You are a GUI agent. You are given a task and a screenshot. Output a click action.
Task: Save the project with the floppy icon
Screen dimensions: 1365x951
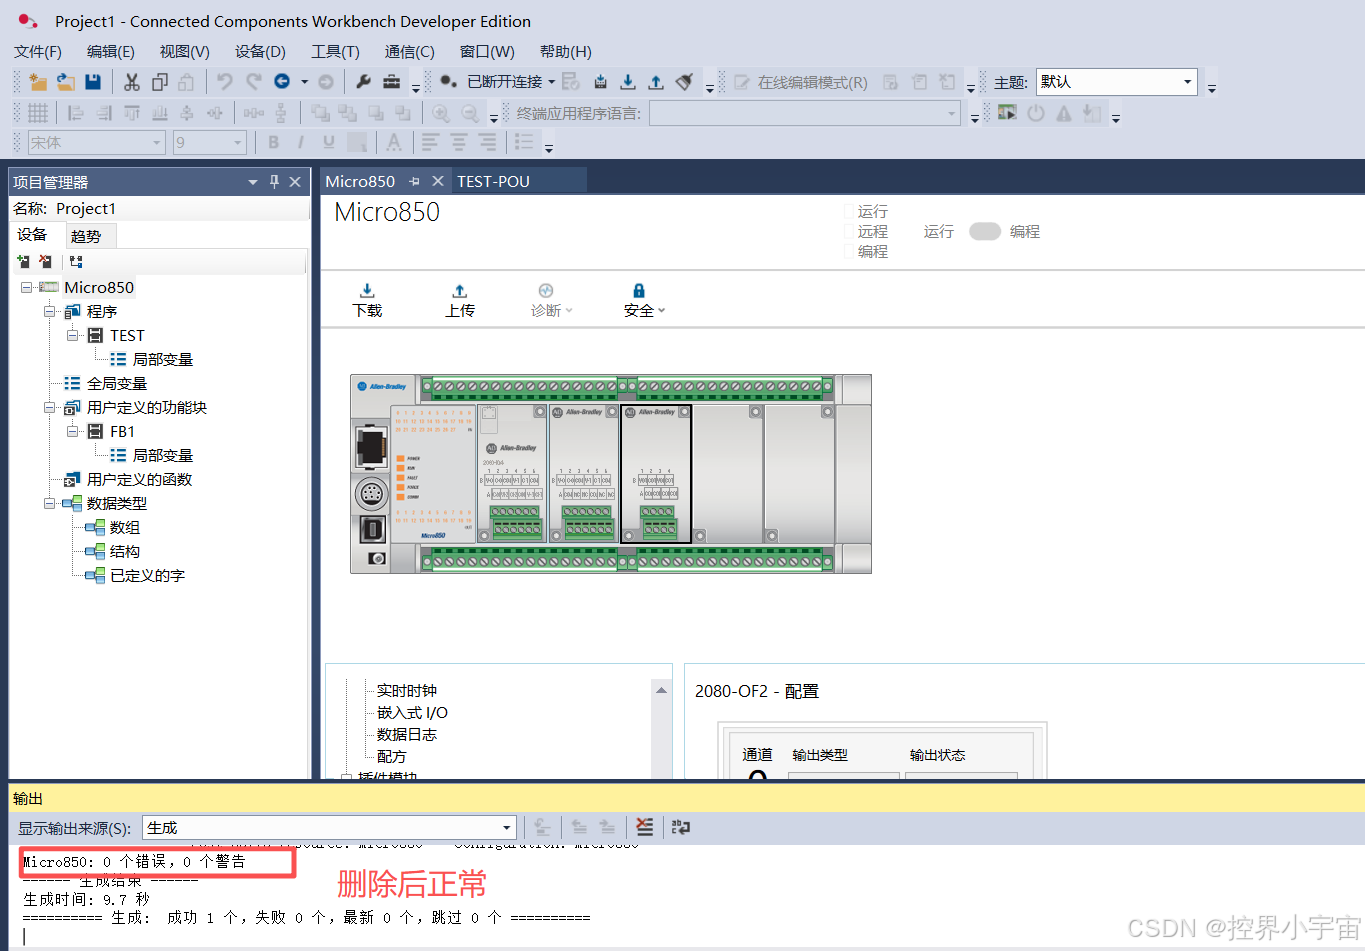(x=93, y=82)
